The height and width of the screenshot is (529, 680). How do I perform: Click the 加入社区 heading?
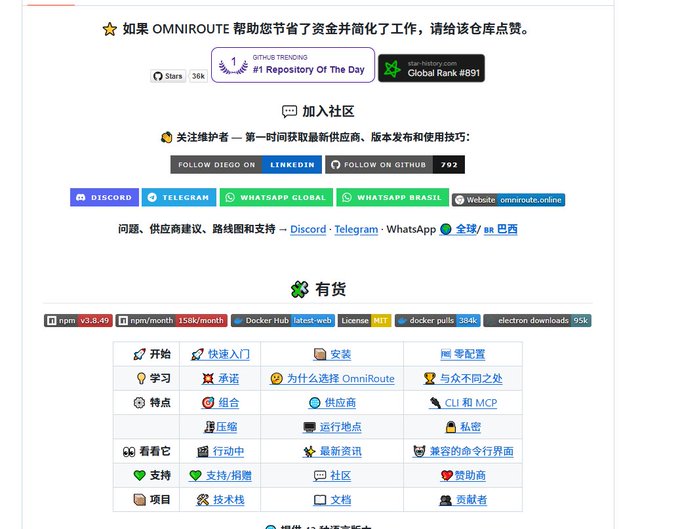coord(328,111)
